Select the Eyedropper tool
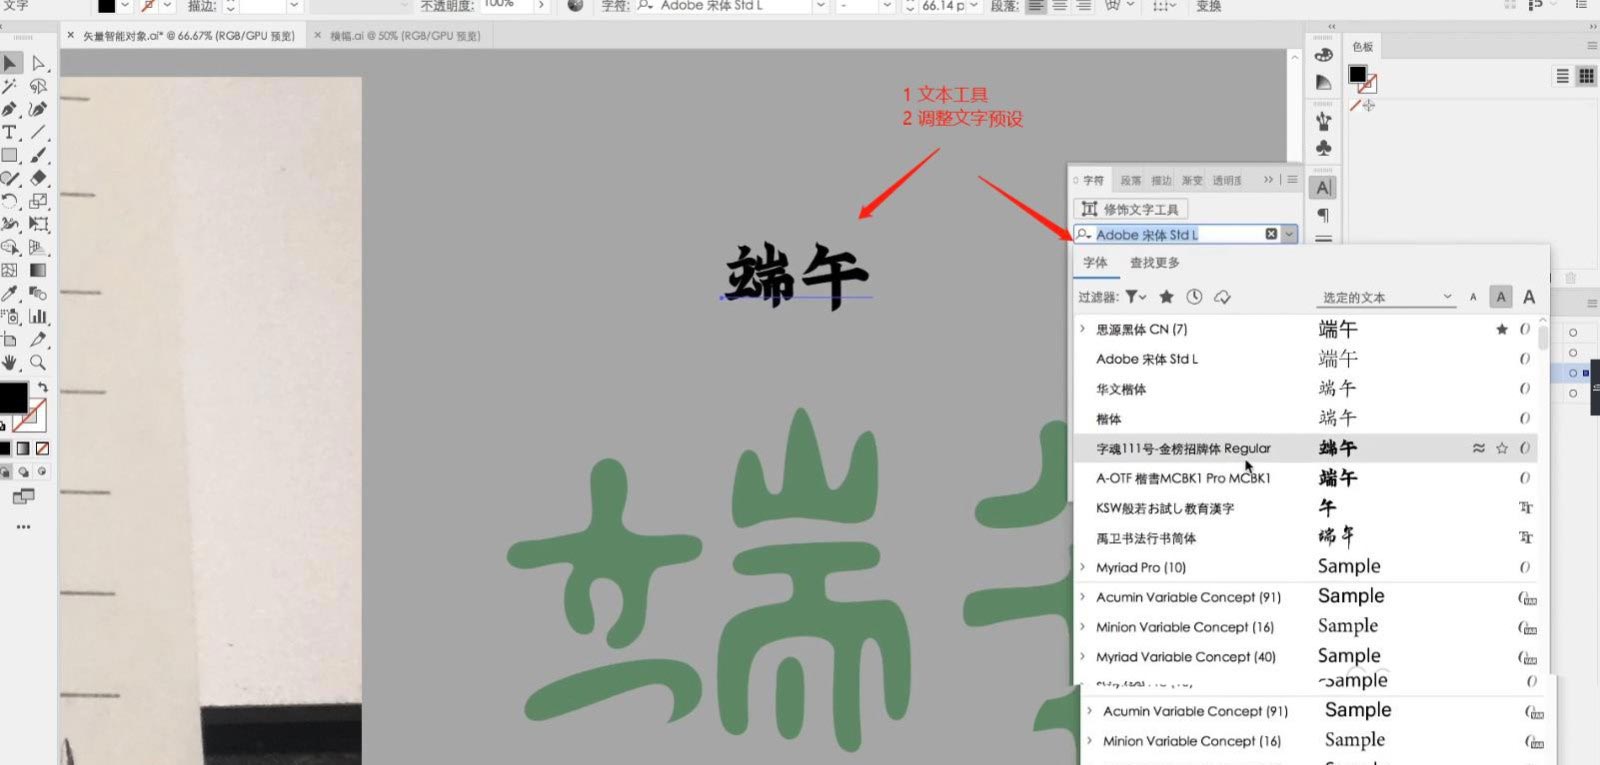The height and width of the screenshot is (765, 1600). pyautogui.click(x=10, y=293)
